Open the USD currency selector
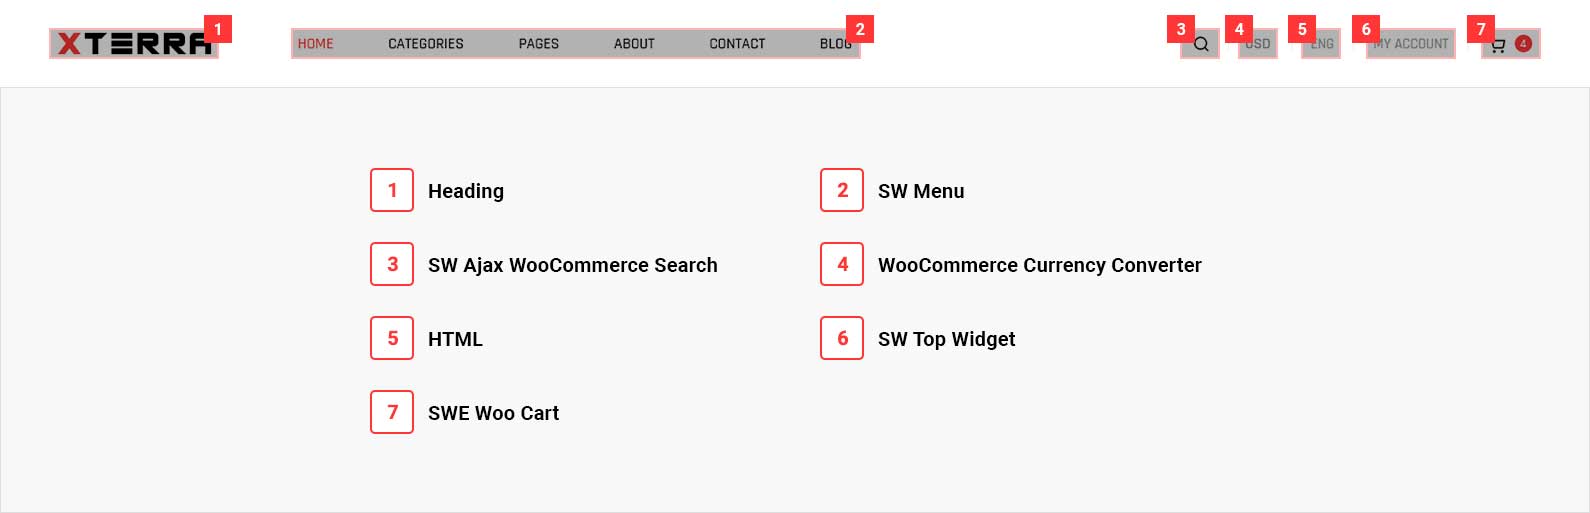 (1258, 44)
